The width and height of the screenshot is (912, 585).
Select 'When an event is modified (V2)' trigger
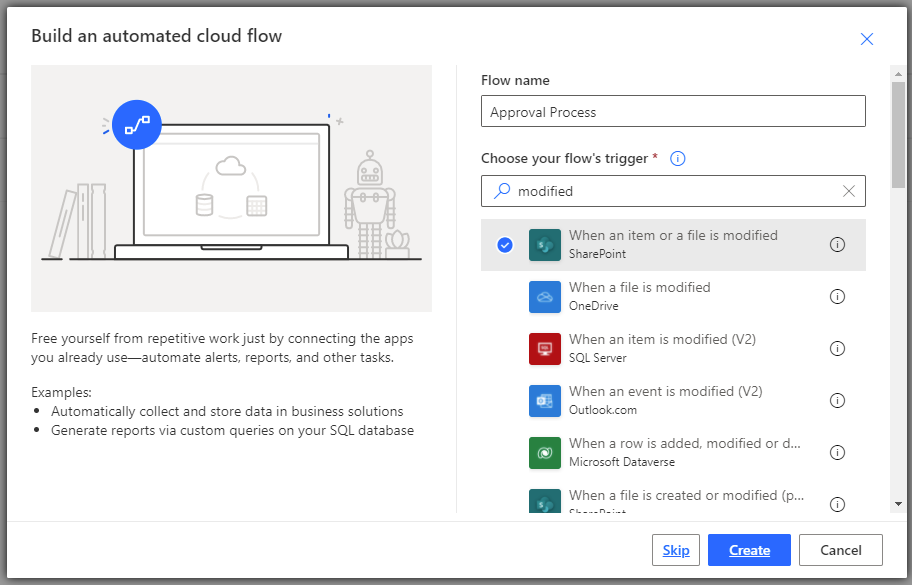point(673,401)
